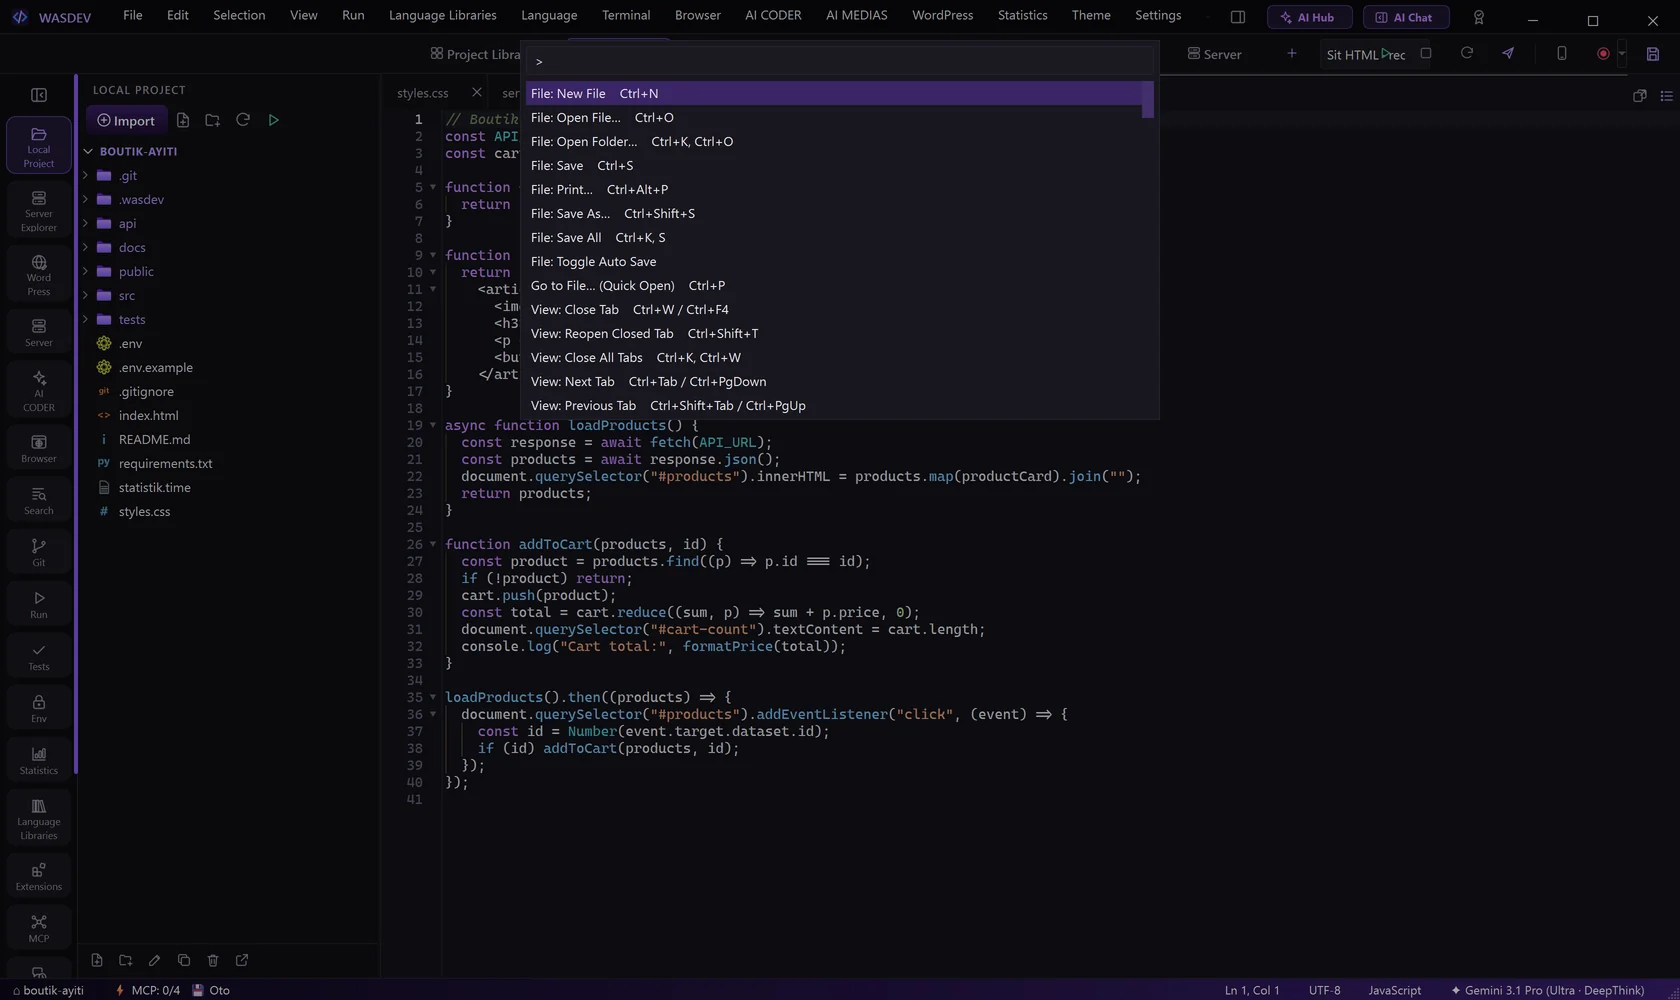Switch to the styles.css editor tab
This screenshot has width=1680, height=1000.
coord(422,93)
